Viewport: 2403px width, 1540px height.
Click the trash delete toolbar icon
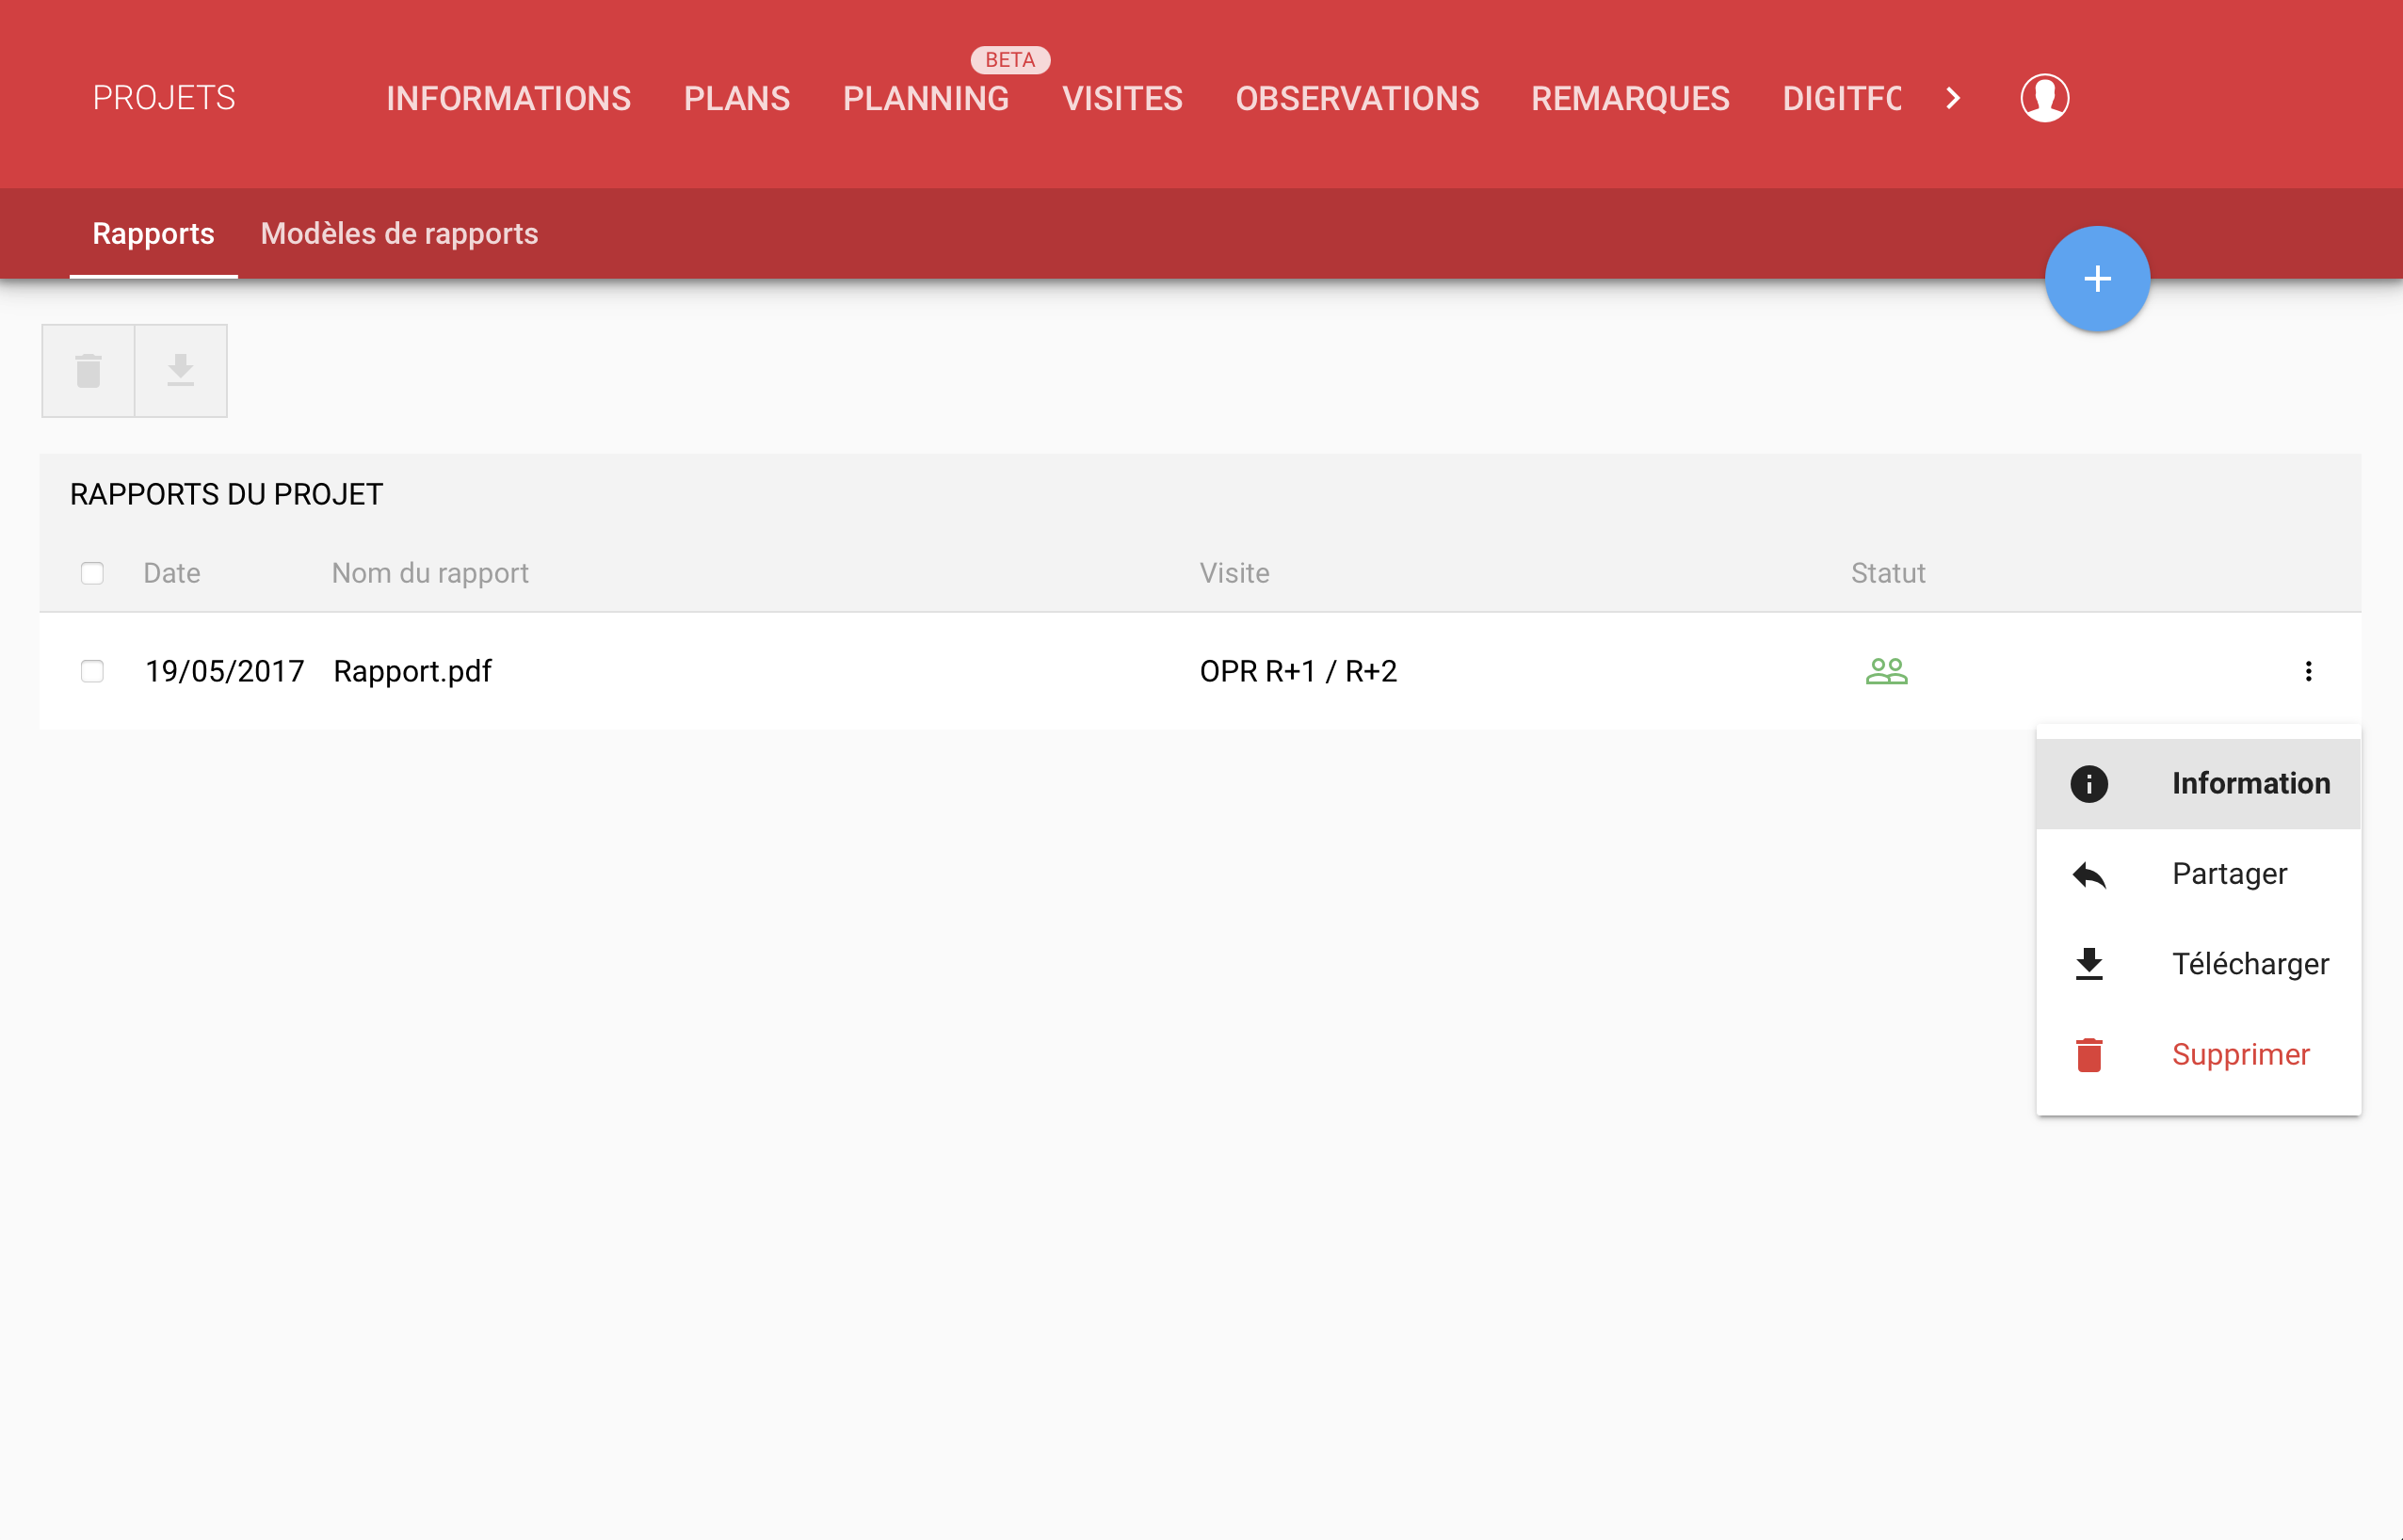coord(88,371)
